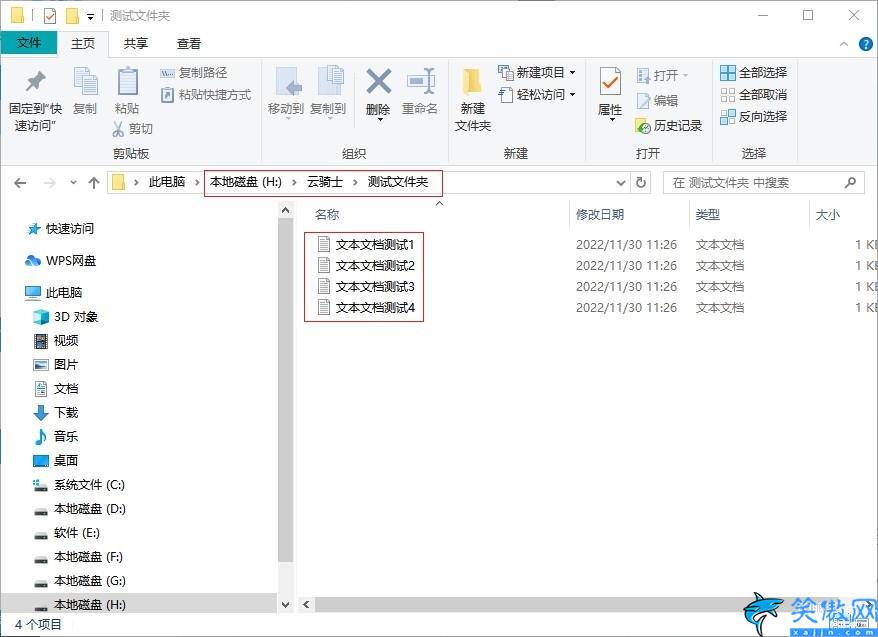Screen dimensions: 878x637
Task: Open the 文件 (File) menu tab
Action: (x=29, y=43)
